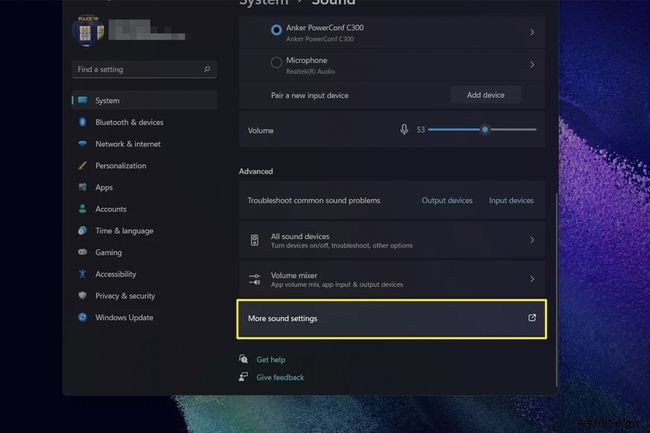650x433 pixels.
Task: Go to Windows Update section
Action: [x=126, y=318]
